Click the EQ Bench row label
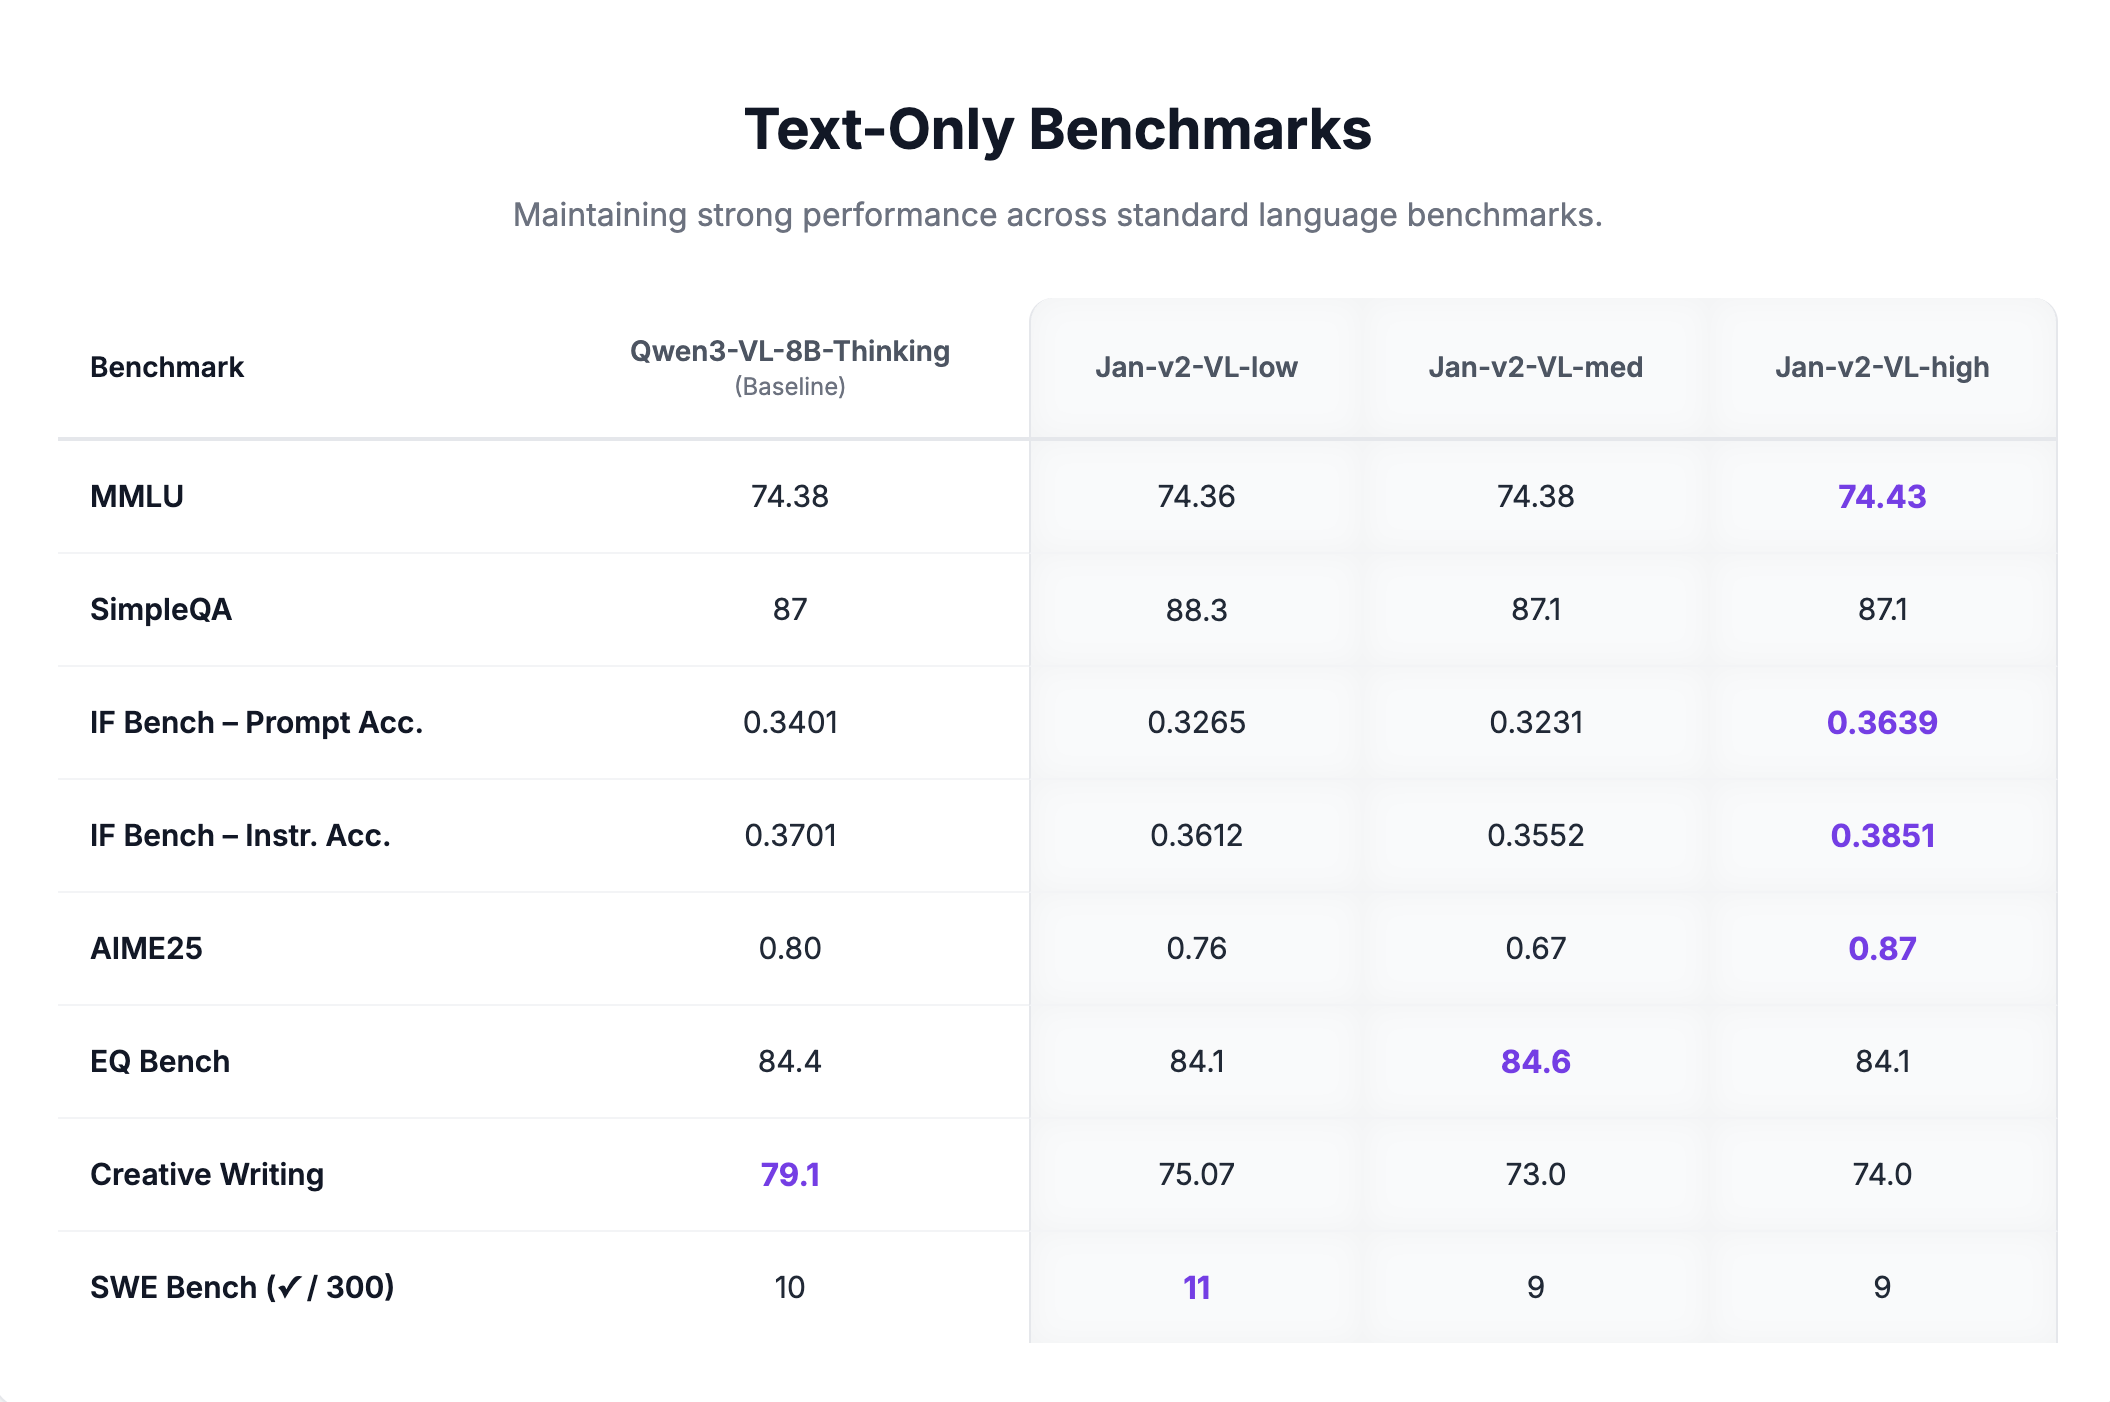 [x=160, y=1061]
